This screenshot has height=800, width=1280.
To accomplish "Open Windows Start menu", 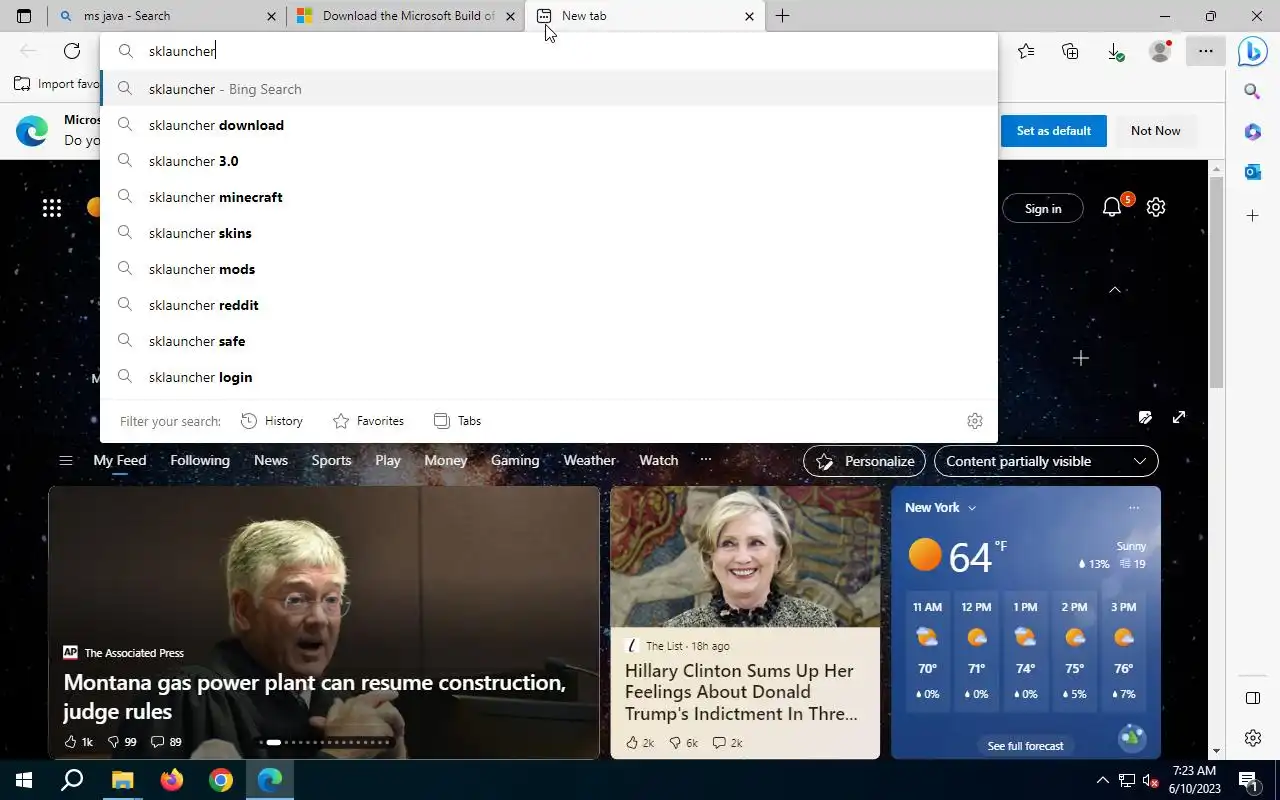I will coord(24,780).
